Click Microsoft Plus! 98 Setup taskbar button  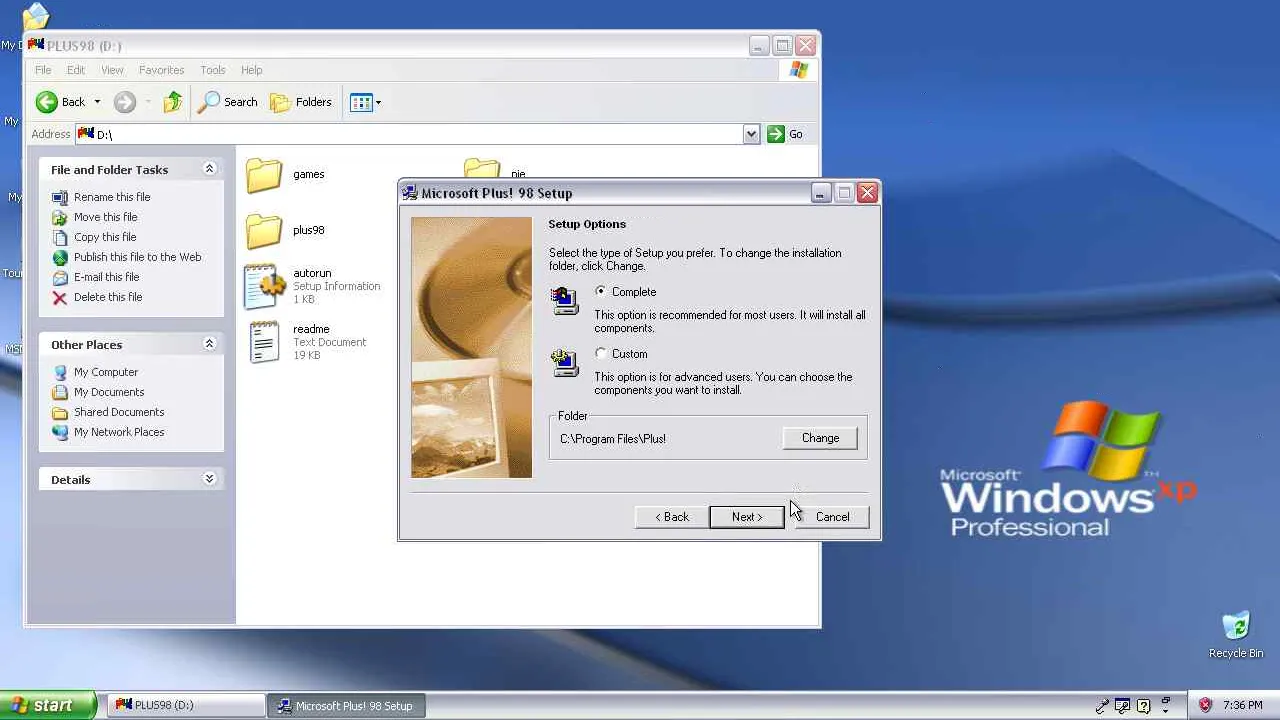point(346,705)
